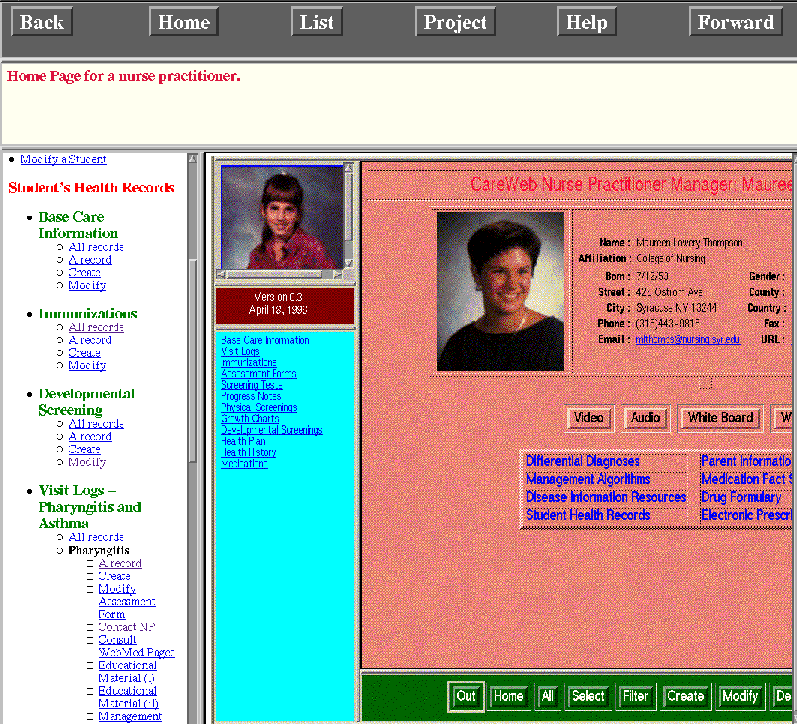
Task: Click Modify under Developmental Screening
Action: [87, 462]
